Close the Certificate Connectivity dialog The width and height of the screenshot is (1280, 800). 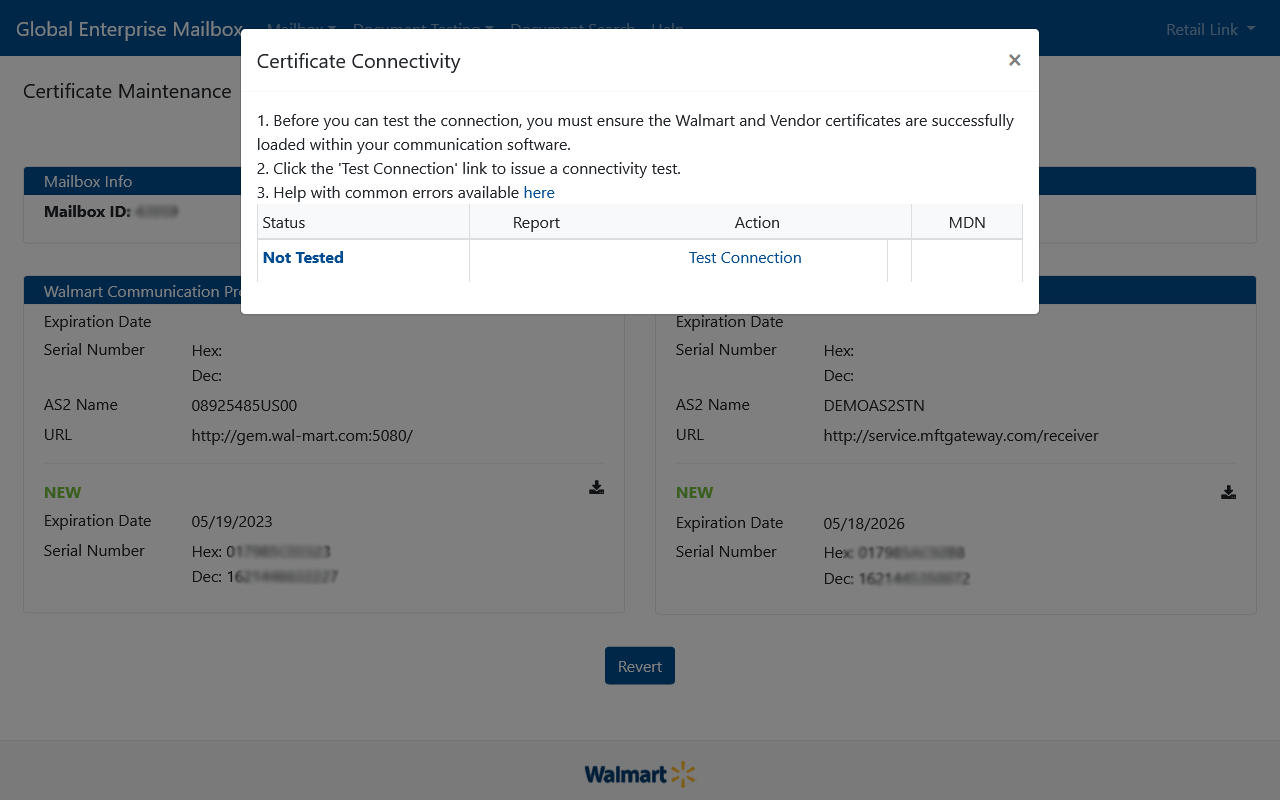(1014, 60)
